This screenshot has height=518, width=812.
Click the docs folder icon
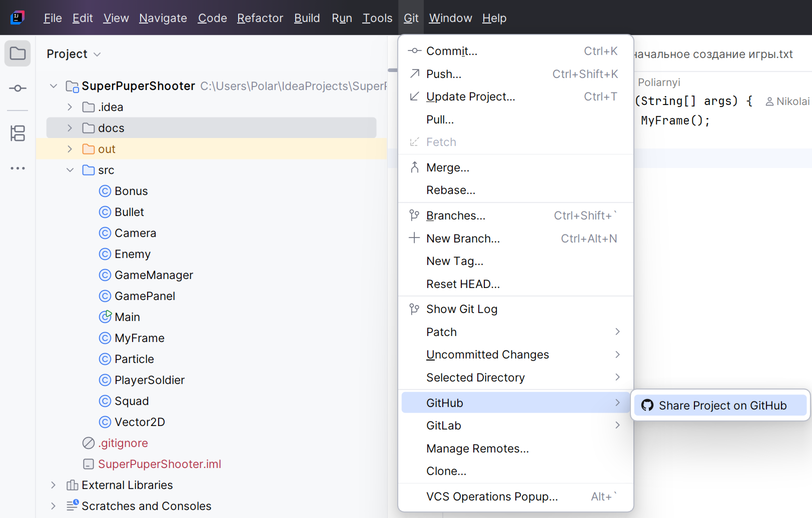click(89, 128)
